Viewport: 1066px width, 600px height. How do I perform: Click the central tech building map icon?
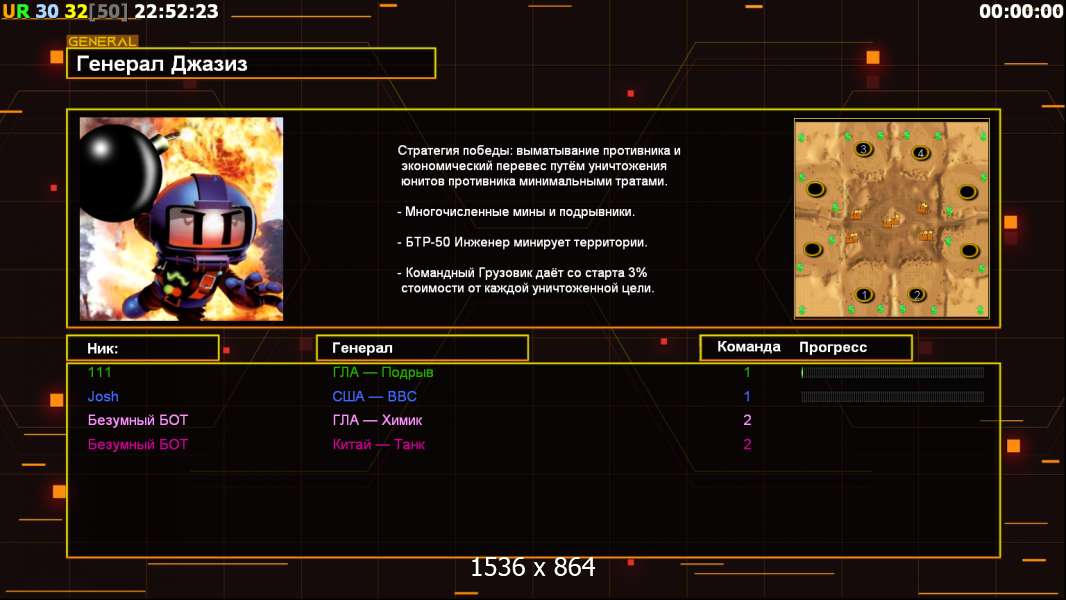coord(892,219)
